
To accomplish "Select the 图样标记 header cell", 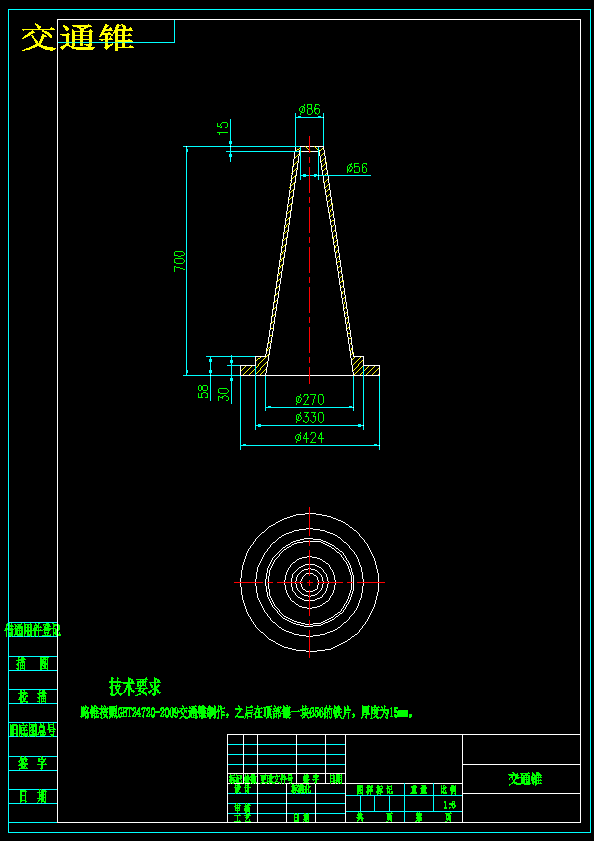I will [x=376, y=790].
